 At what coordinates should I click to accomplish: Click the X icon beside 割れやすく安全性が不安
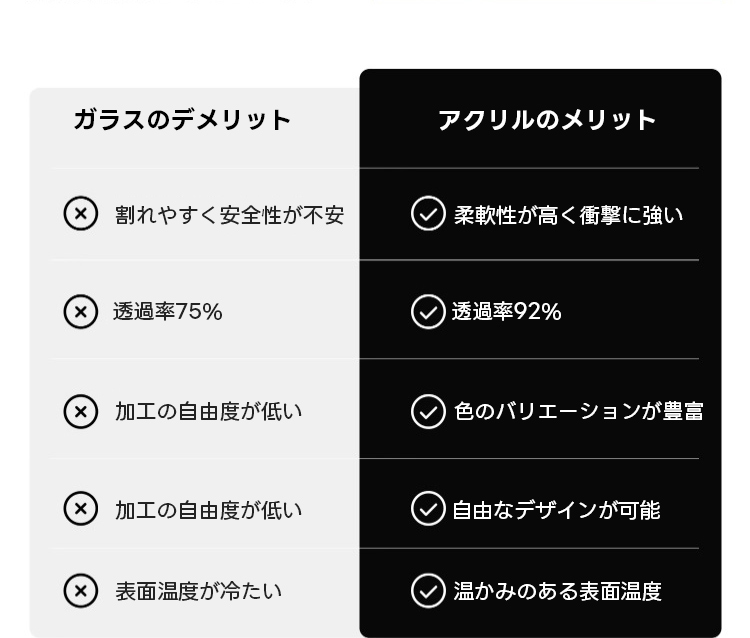click(x=81, y=214)
